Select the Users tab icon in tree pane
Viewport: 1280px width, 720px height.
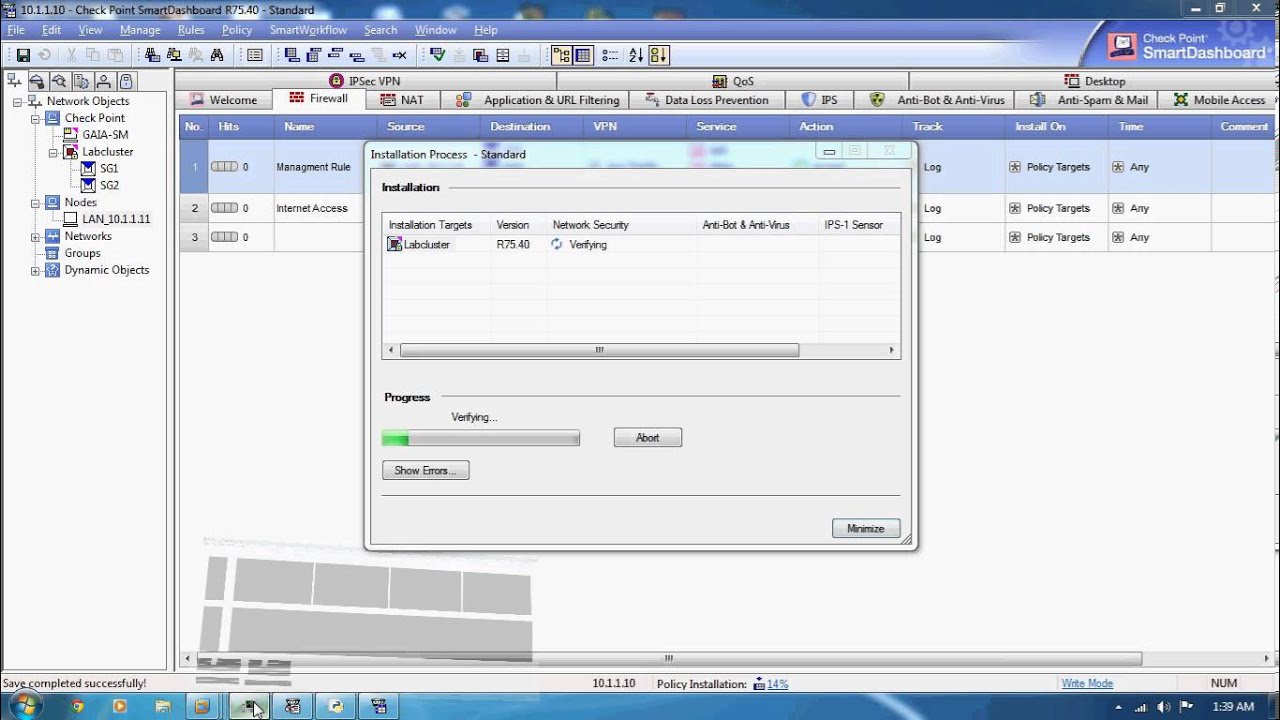(104, 81)
